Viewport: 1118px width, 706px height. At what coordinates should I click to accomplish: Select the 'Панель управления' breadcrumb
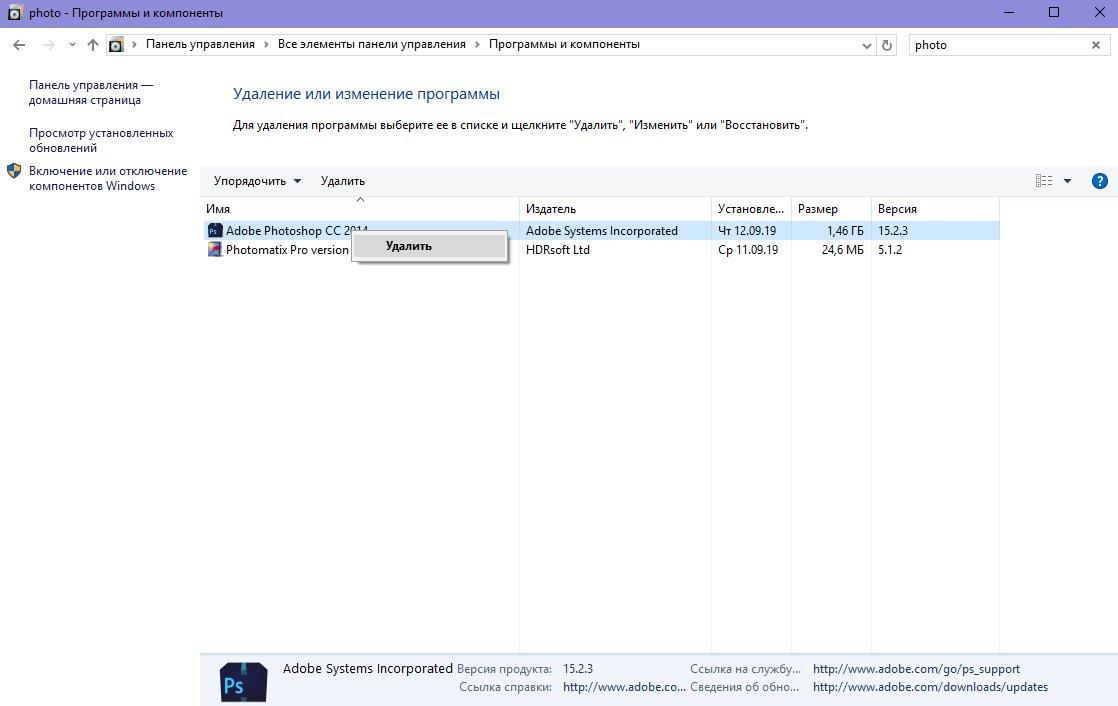(200, 44)
